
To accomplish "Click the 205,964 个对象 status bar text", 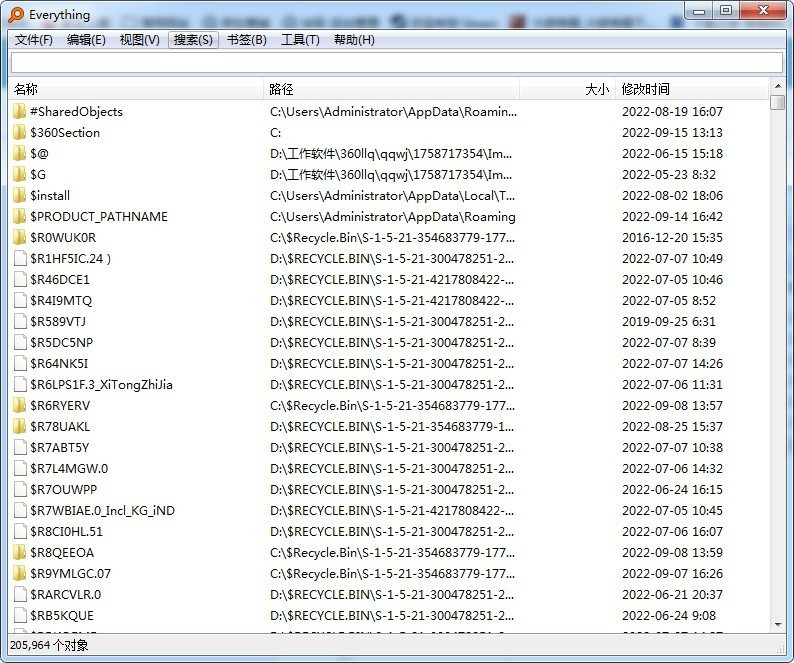I will [49, 645].
